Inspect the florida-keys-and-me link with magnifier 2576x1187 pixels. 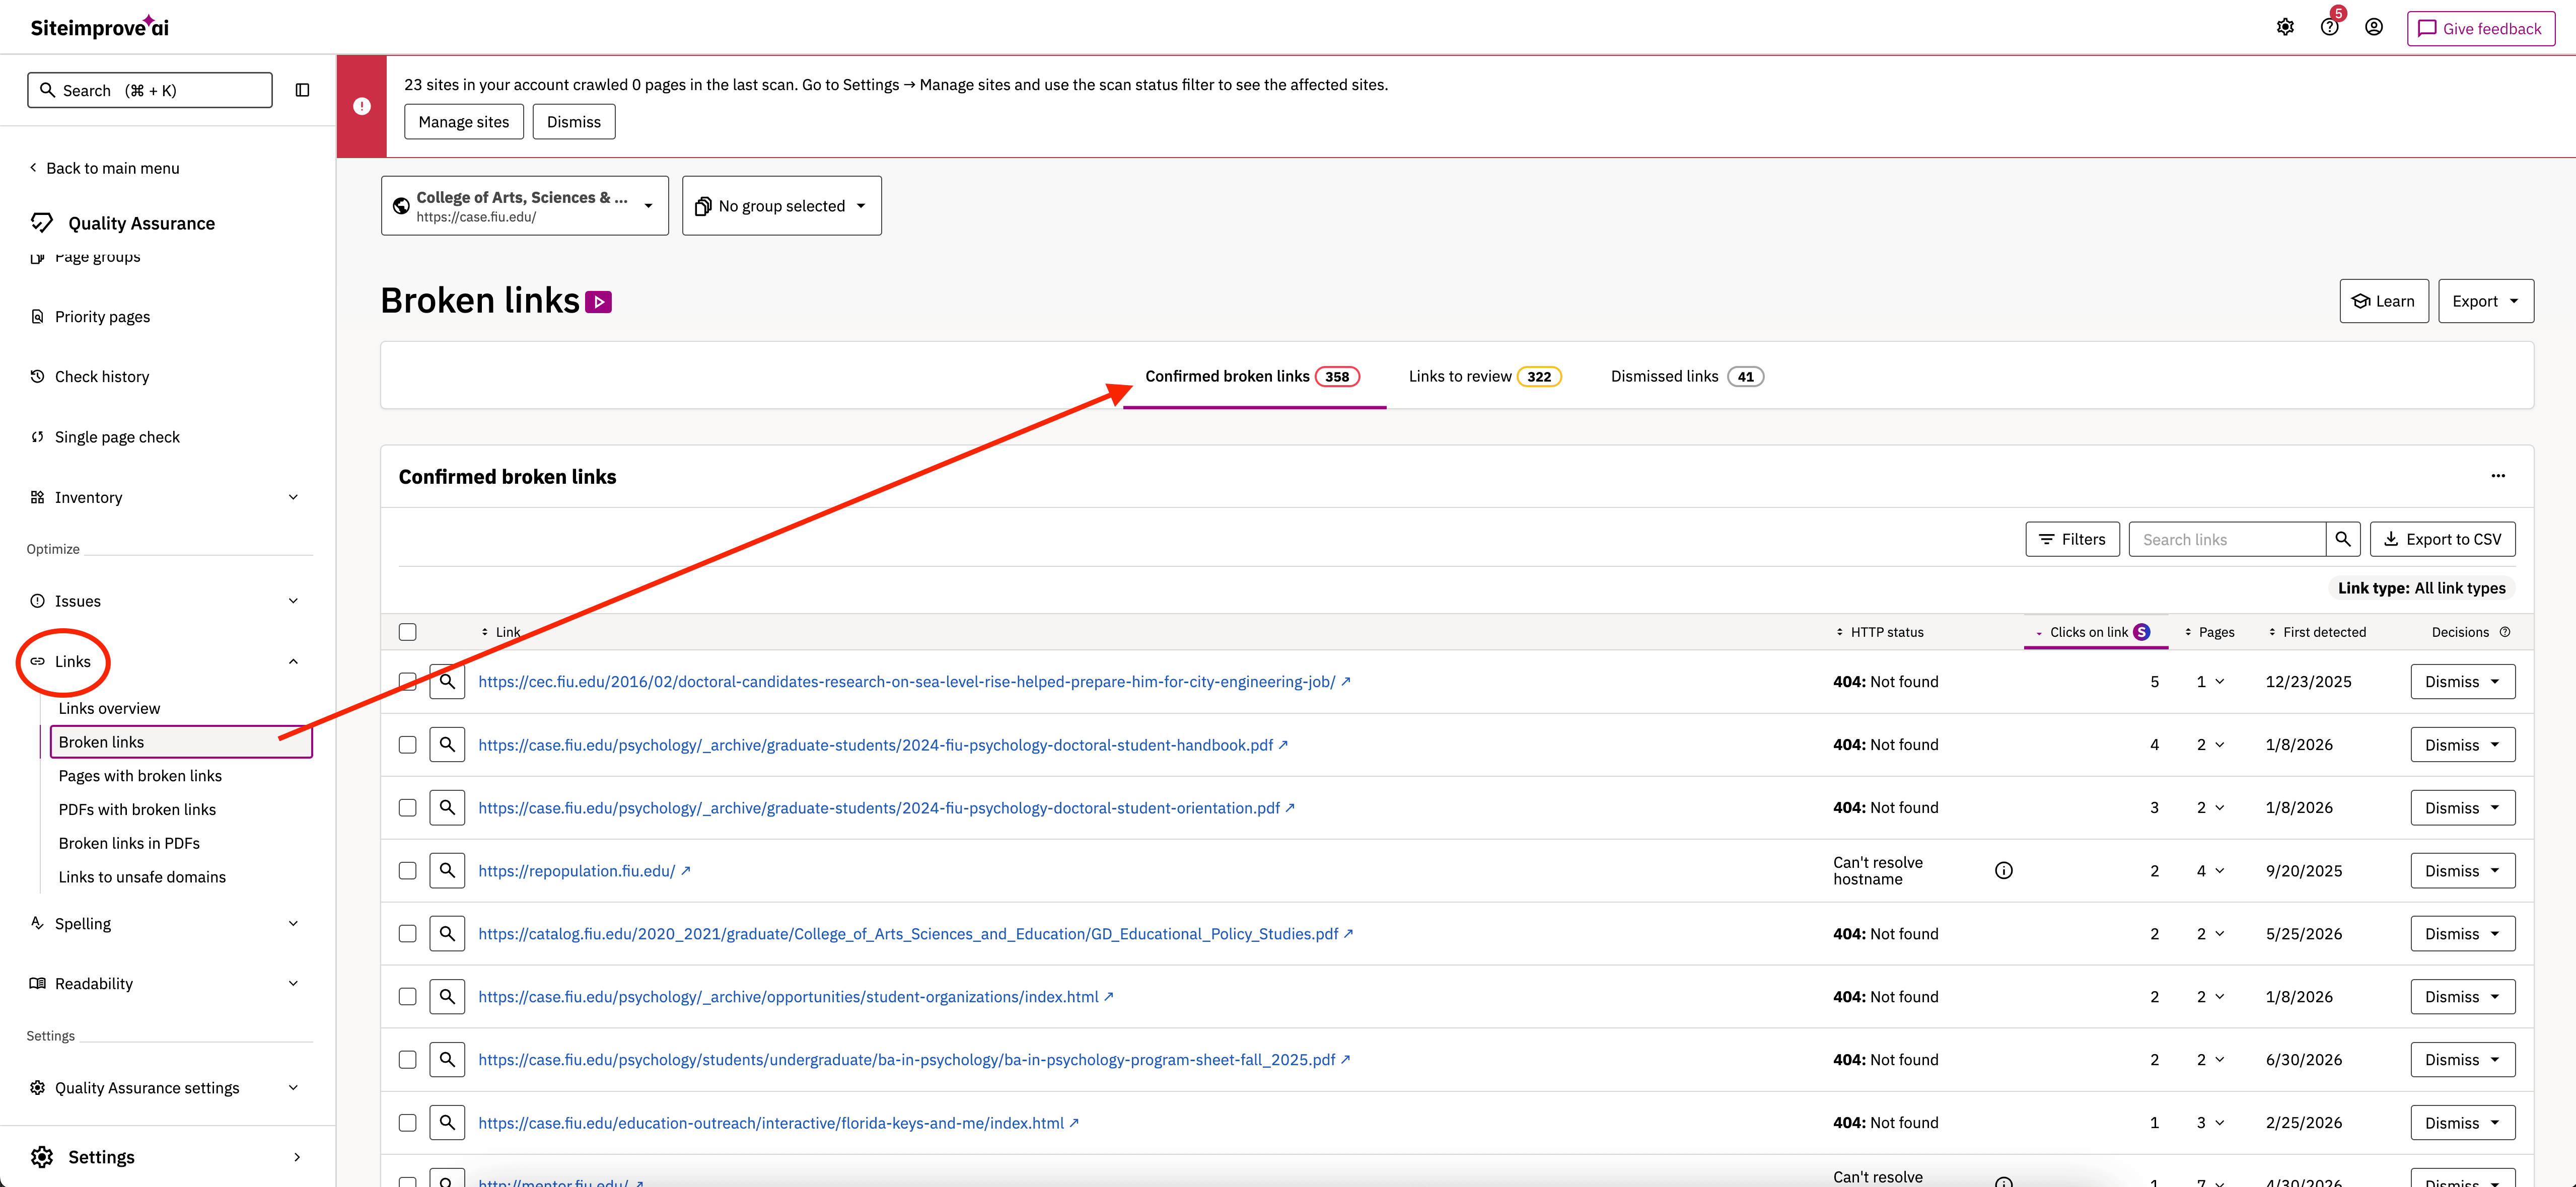tap(447, 1122)
